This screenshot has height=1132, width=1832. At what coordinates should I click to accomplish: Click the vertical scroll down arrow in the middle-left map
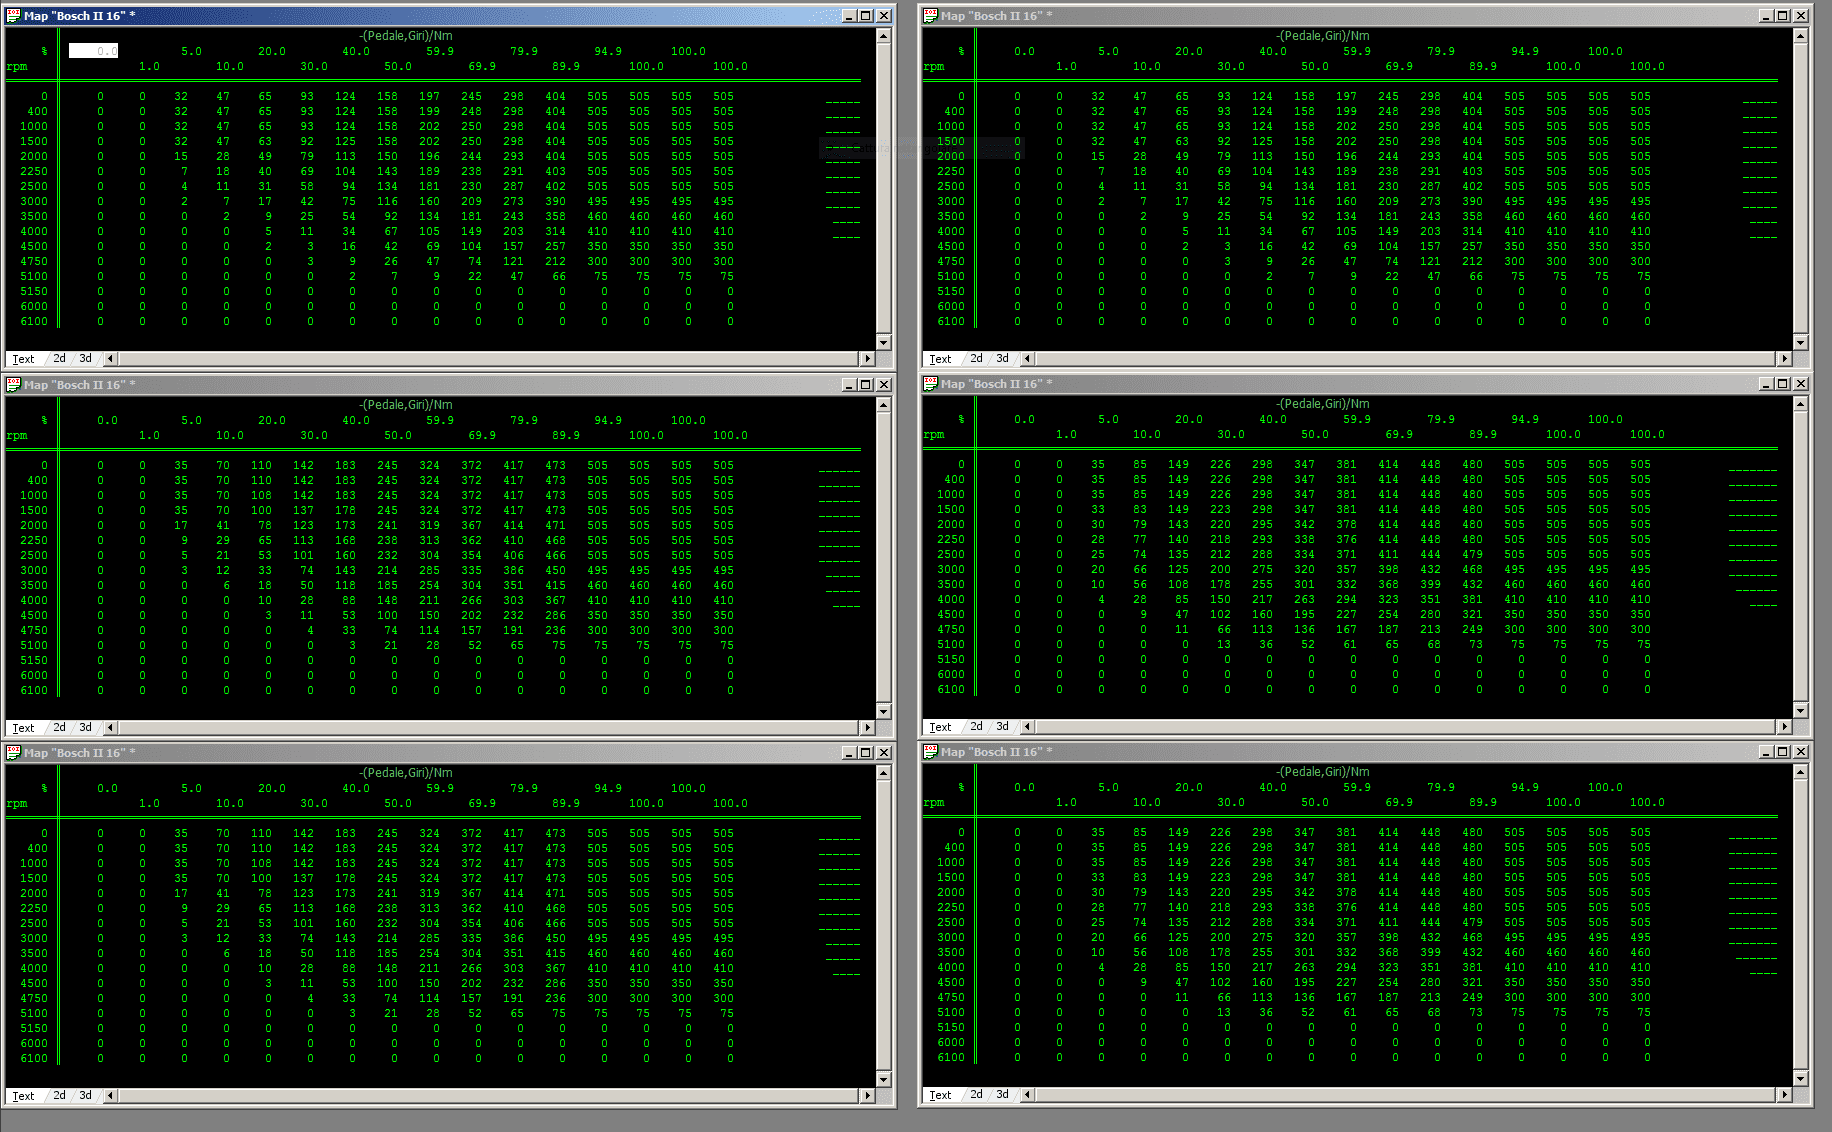[x=883, y=711]
